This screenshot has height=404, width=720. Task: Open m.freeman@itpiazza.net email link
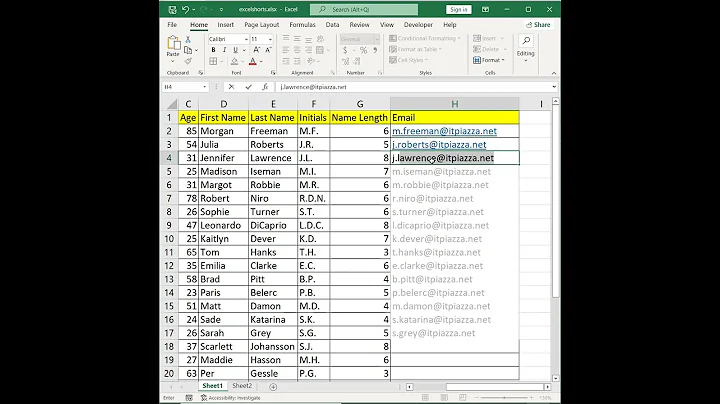444,131
